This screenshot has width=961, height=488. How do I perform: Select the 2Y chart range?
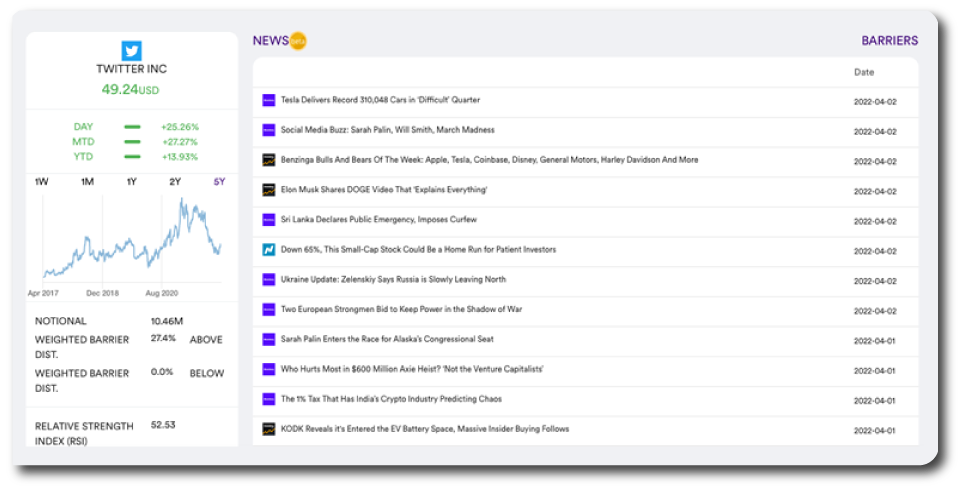pyautogui.click(x=175, y=181)
